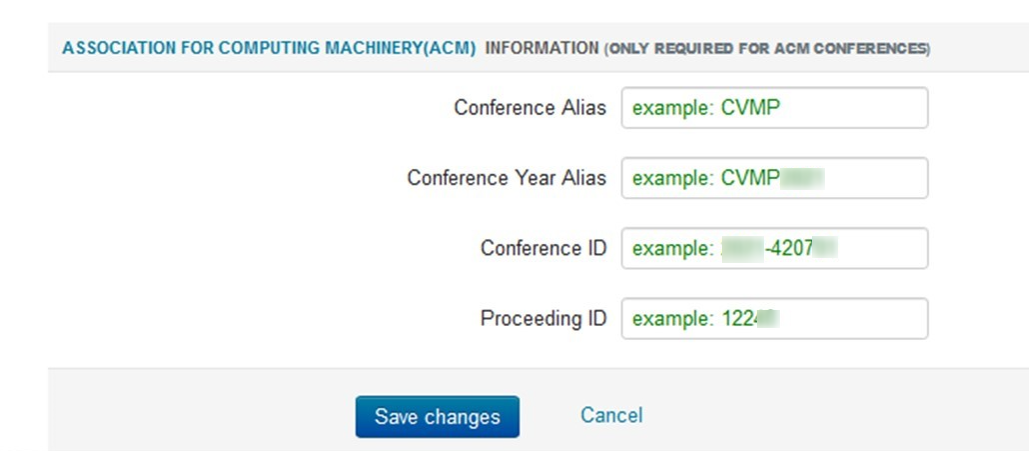Click empty white space left of the Proceeding ID label
The image size is (1029, 451).
pos(250,319)
